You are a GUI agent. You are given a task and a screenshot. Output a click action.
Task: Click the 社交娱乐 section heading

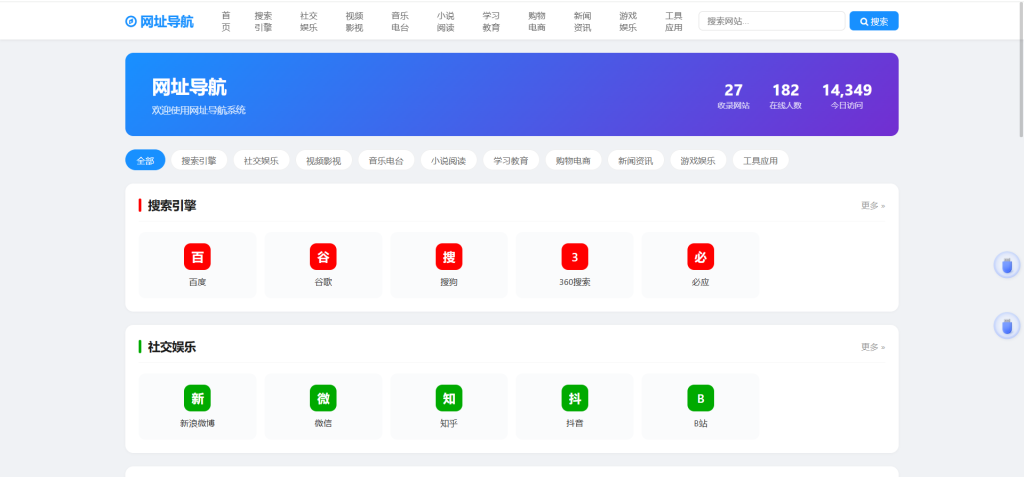(172, 347)
